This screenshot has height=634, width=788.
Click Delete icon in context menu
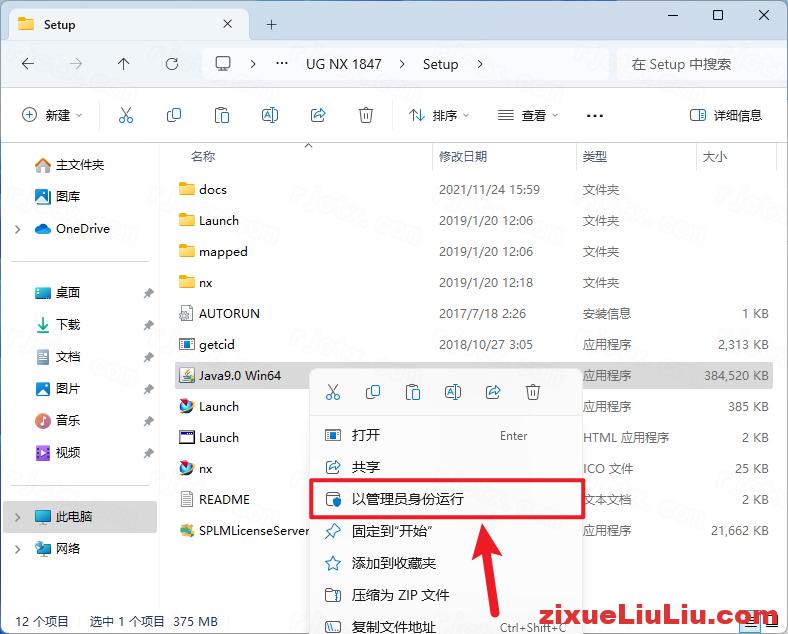tap(533, 392)
